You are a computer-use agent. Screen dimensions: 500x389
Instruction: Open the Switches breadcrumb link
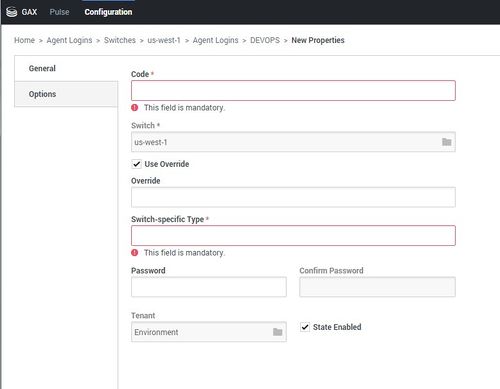(x=120, y=40)
